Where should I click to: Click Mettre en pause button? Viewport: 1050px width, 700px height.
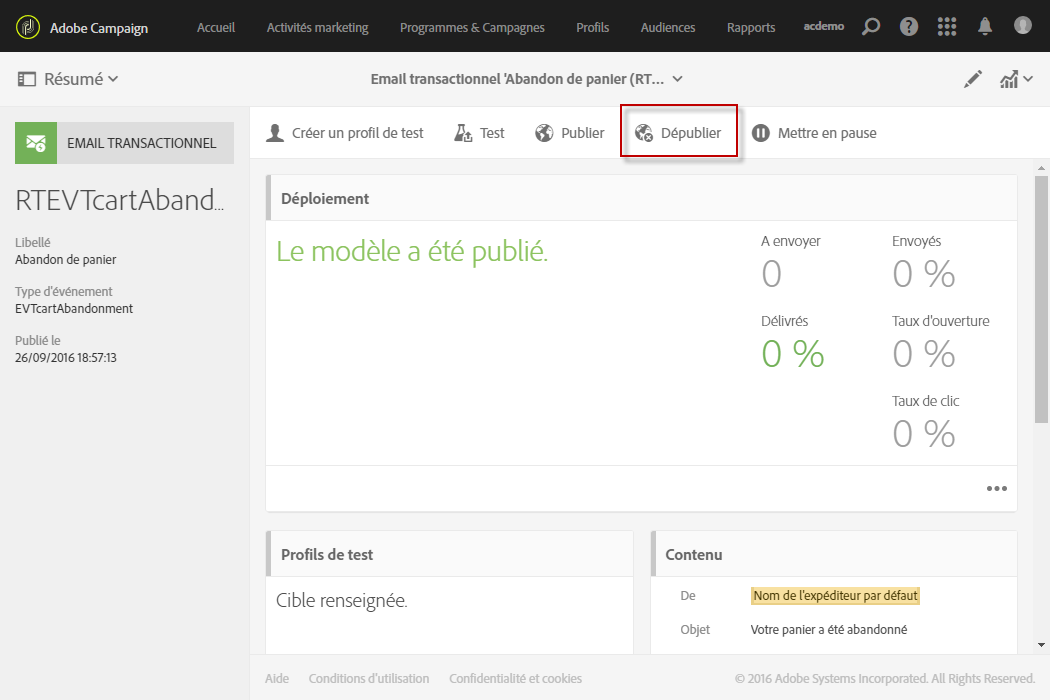tap(814, 133)
